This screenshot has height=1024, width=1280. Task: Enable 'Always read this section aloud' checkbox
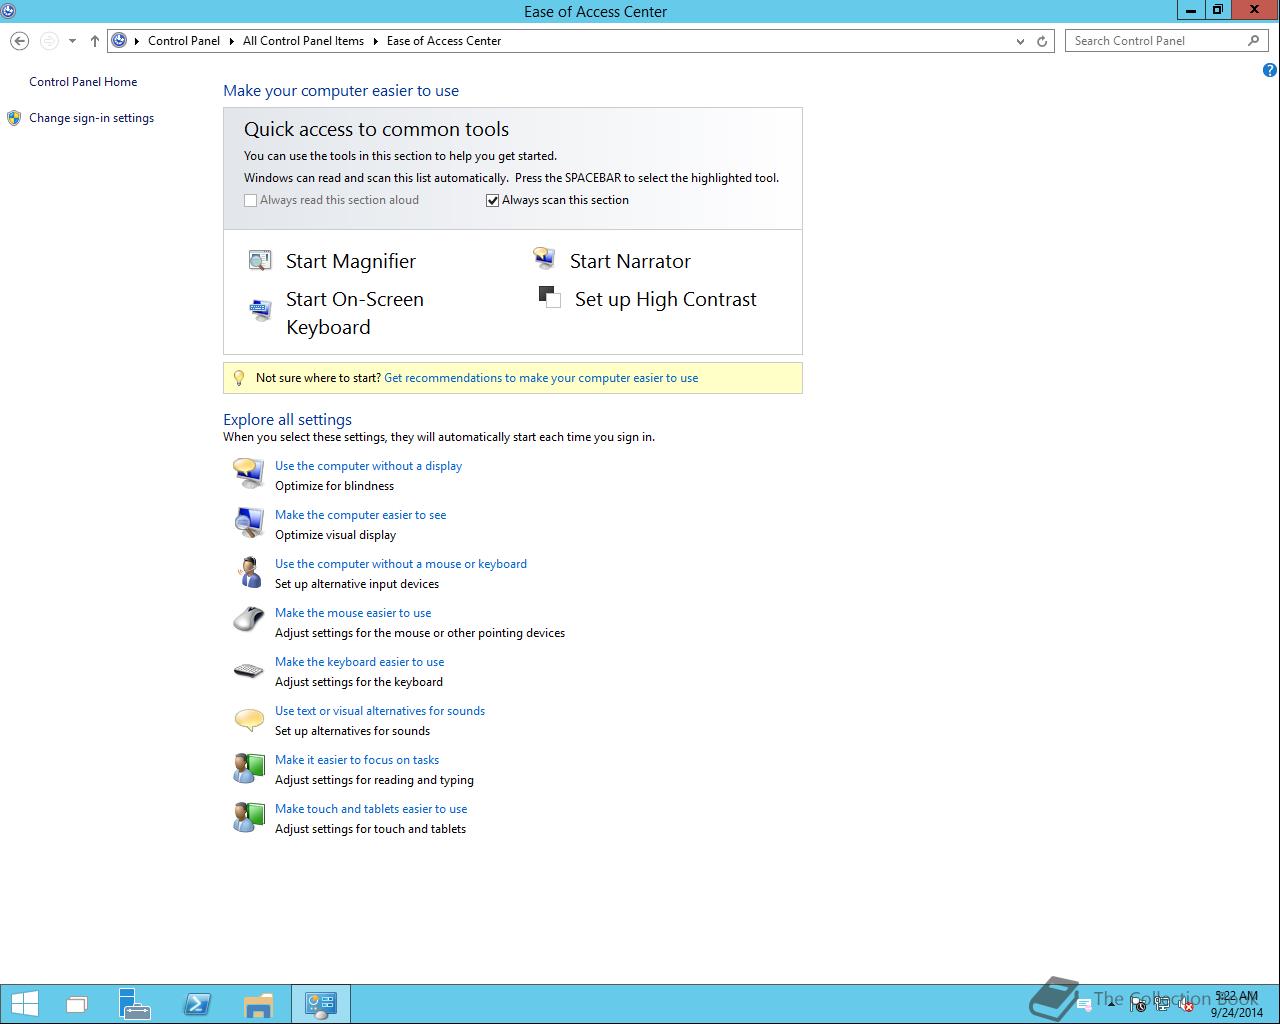(251, 200)
